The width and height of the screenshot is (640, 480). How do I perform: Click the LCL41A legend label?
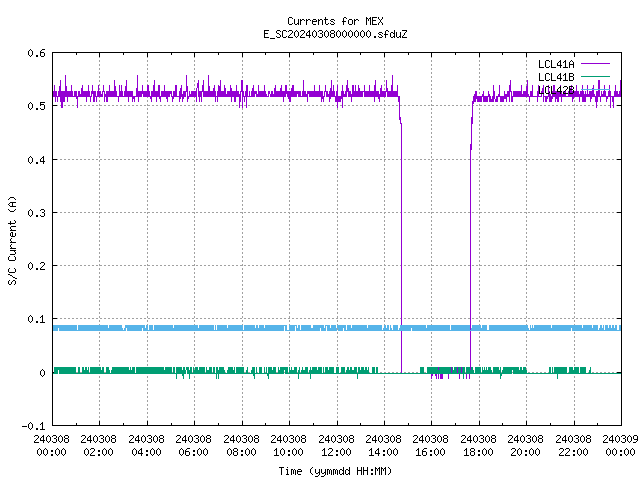(x=556, y=64)
